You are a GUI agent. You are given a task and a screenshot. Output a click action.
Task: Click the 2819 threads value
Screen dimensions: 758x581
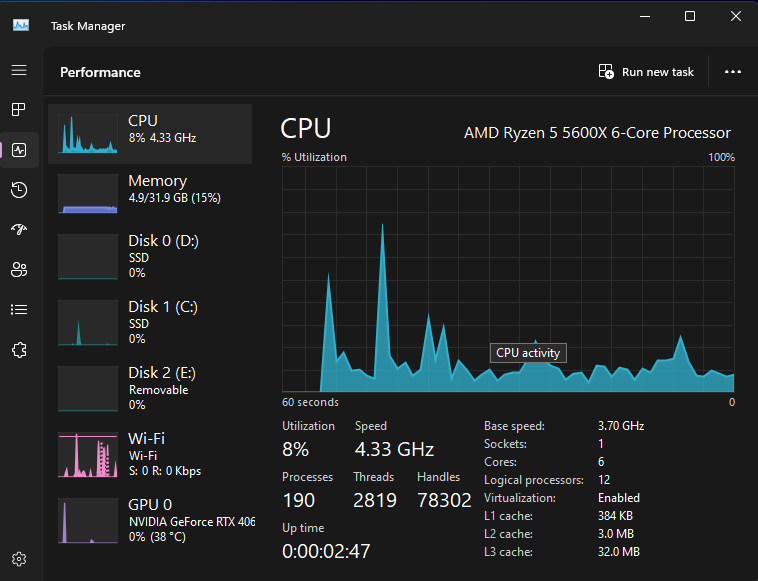(x=375, y=500)
